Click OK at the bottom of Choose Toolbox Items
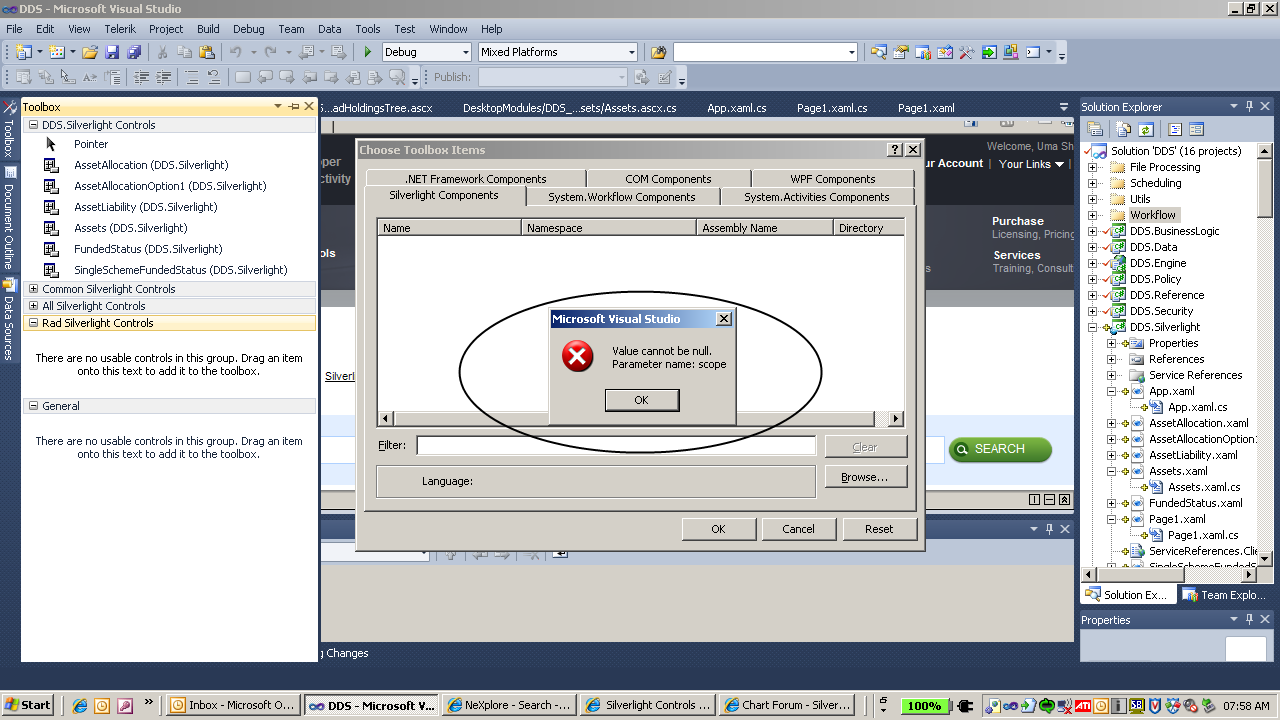The width and height of the screenshot is (1280, 720). click(x=718, y=529)
